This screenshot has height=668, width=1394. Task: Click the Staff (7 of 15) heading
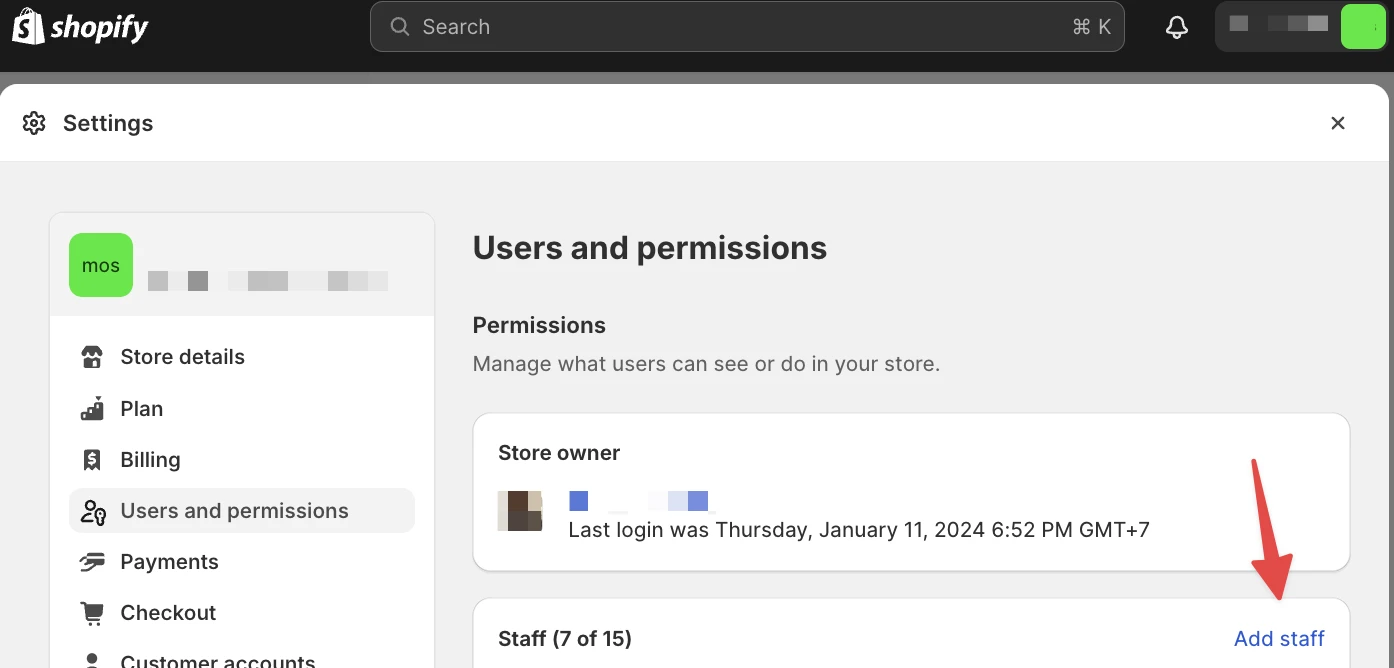[565, 638]
